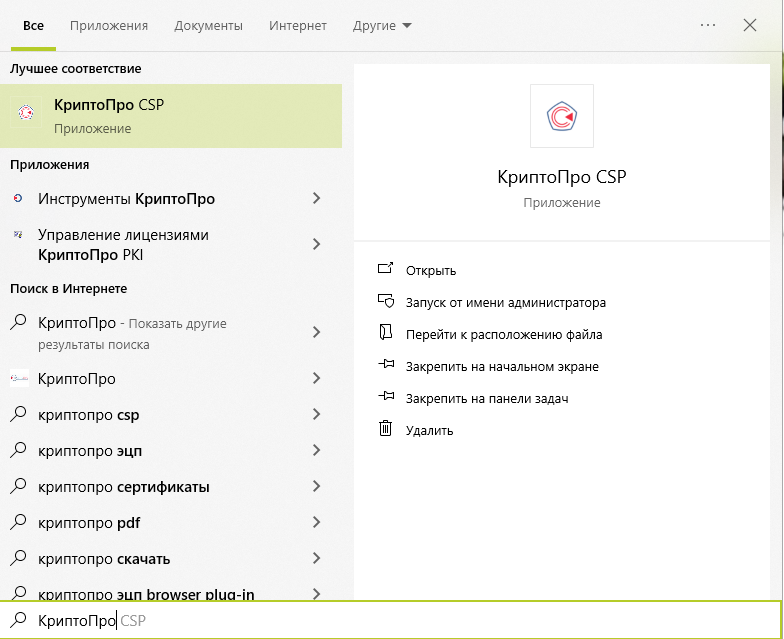Click the large КриптоПро CSP logo in preview
Image resolution: width=784 pixels, height=639 pixels.
[x=562, y=116]
